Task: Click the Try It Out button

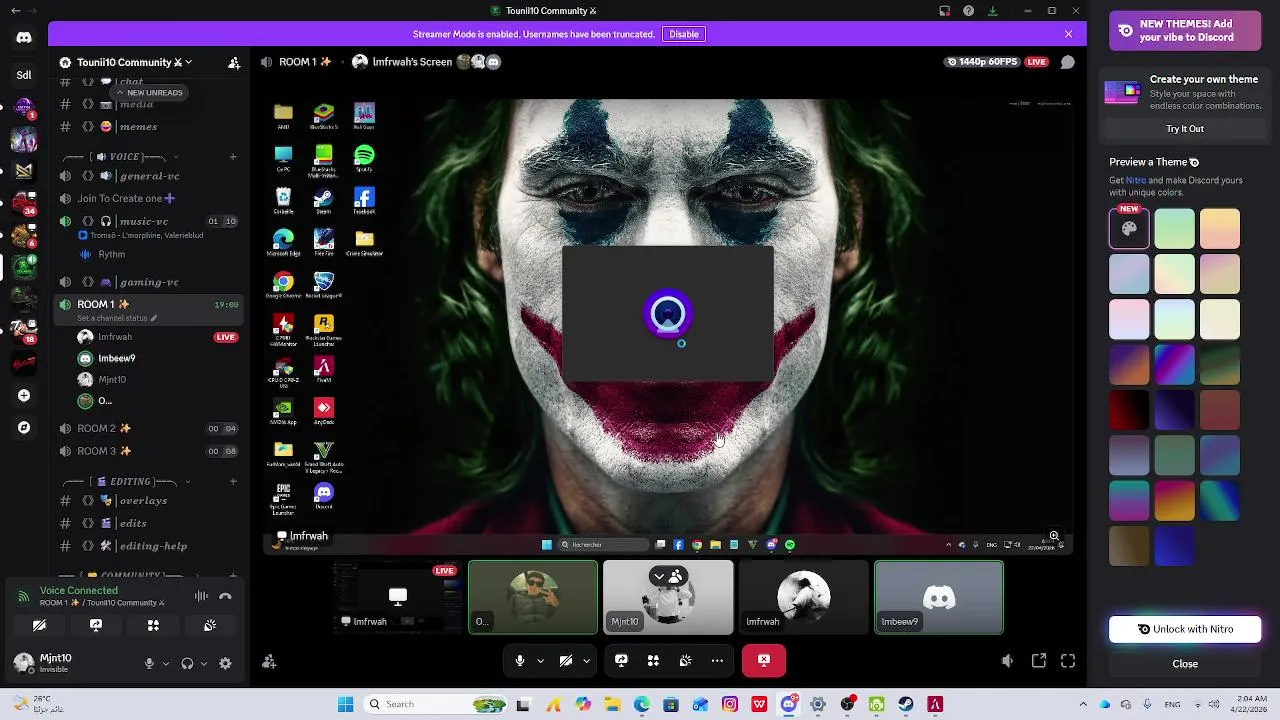Action: (1185, 129)
